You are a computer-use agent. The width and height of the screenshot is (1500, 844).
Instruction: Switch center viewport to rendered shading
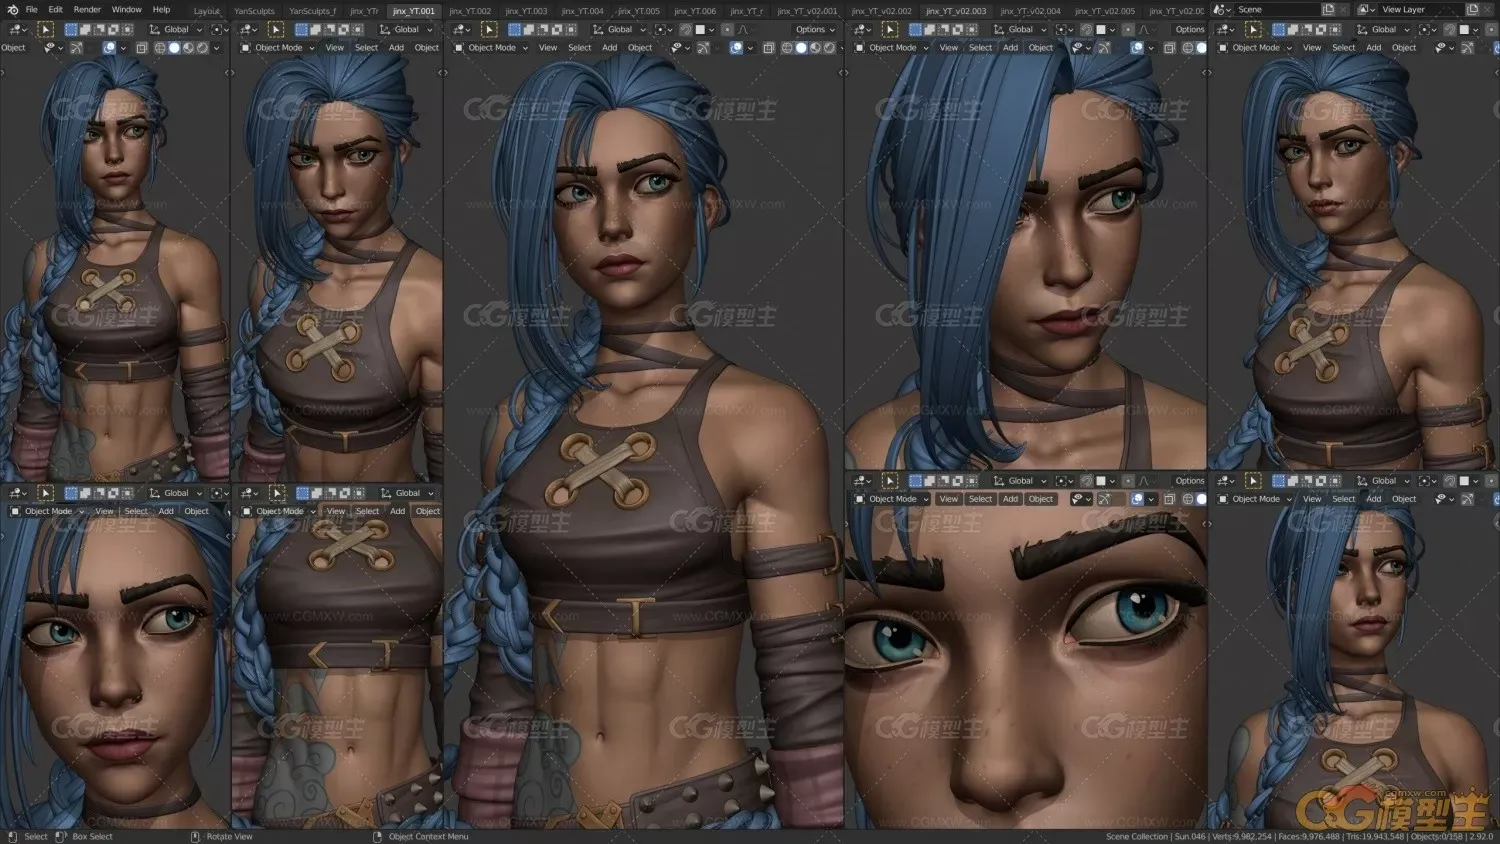(x=829, y=48)
